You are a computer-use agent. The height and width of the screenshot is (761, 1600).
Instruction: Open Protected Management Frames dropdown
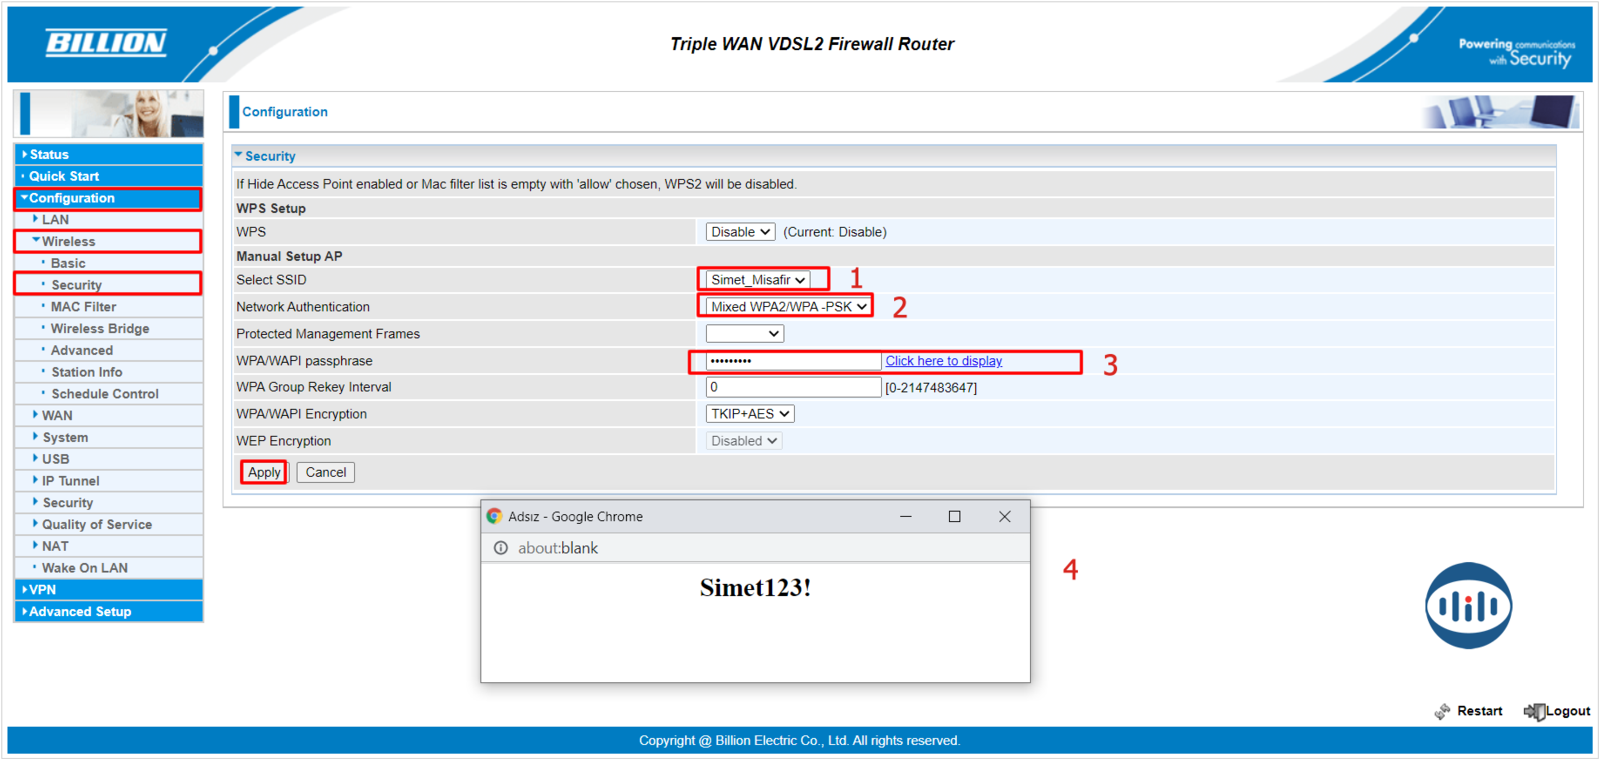click(744, 334)
